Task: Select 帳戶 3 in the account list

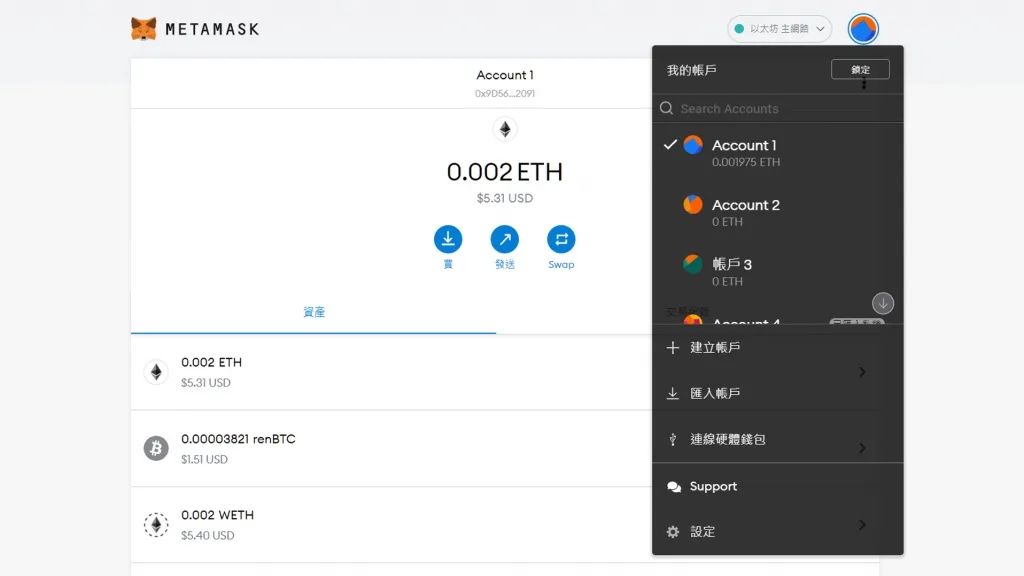Action: click(x=777, y=272)
